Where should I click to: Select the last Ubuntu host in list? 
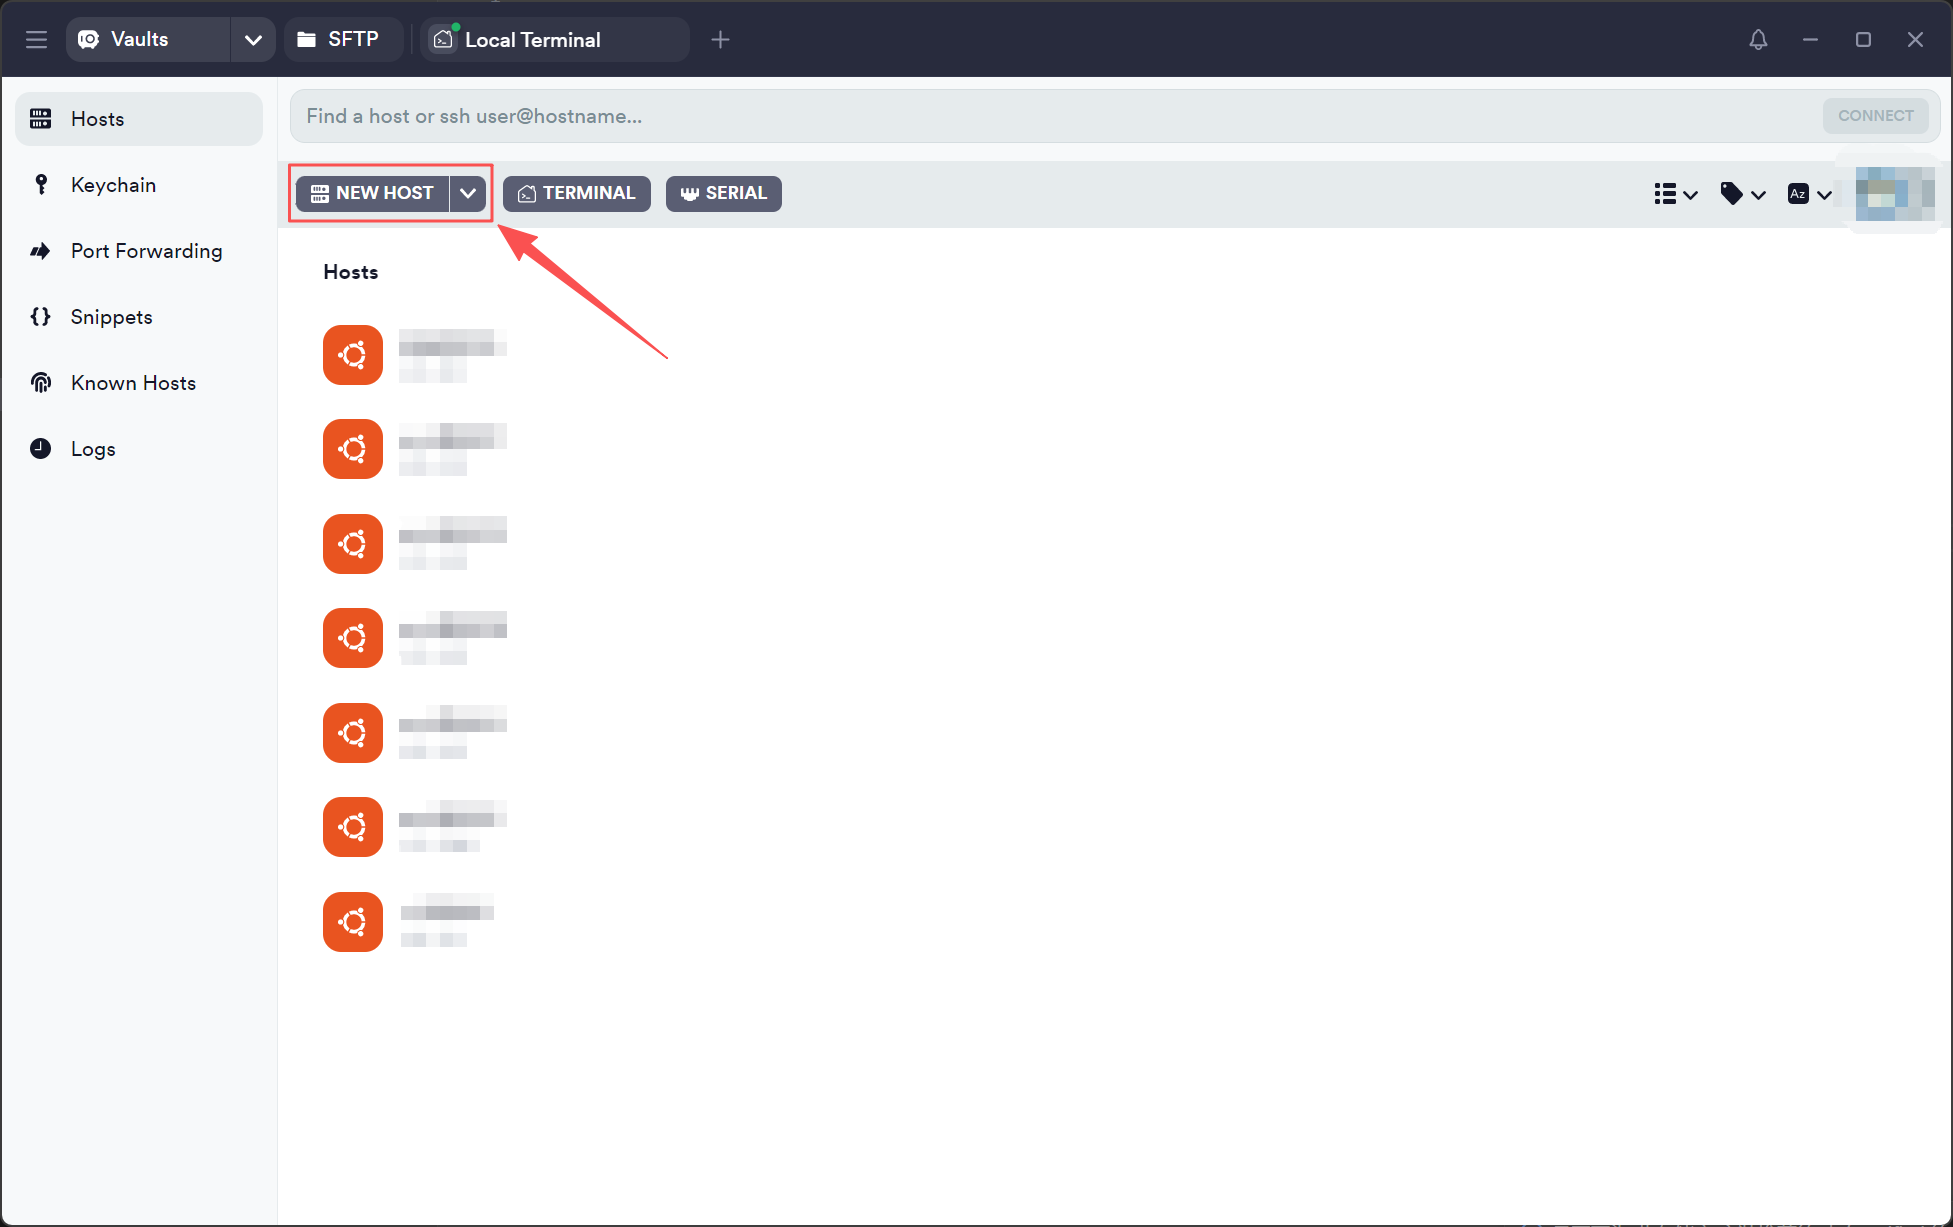point(353,922)
